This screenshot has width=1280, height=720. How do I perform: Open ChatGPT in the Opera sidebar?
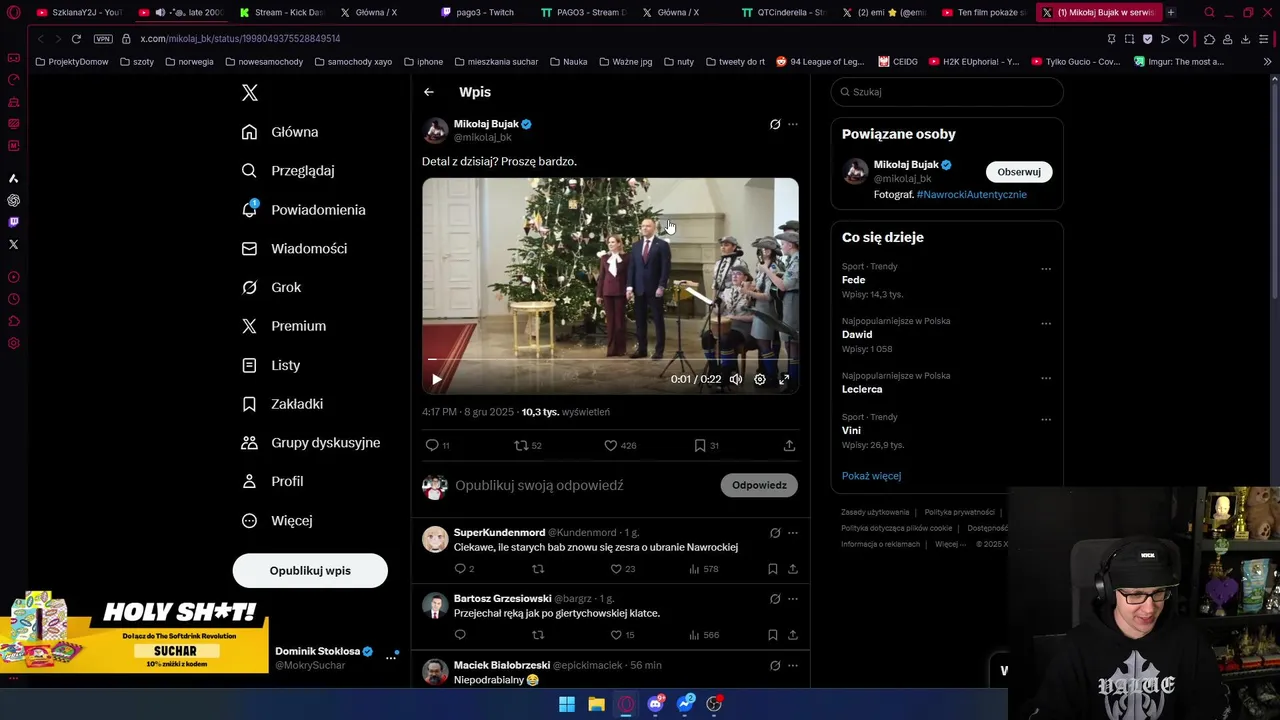pyautogui.click(x=13, y=200)
